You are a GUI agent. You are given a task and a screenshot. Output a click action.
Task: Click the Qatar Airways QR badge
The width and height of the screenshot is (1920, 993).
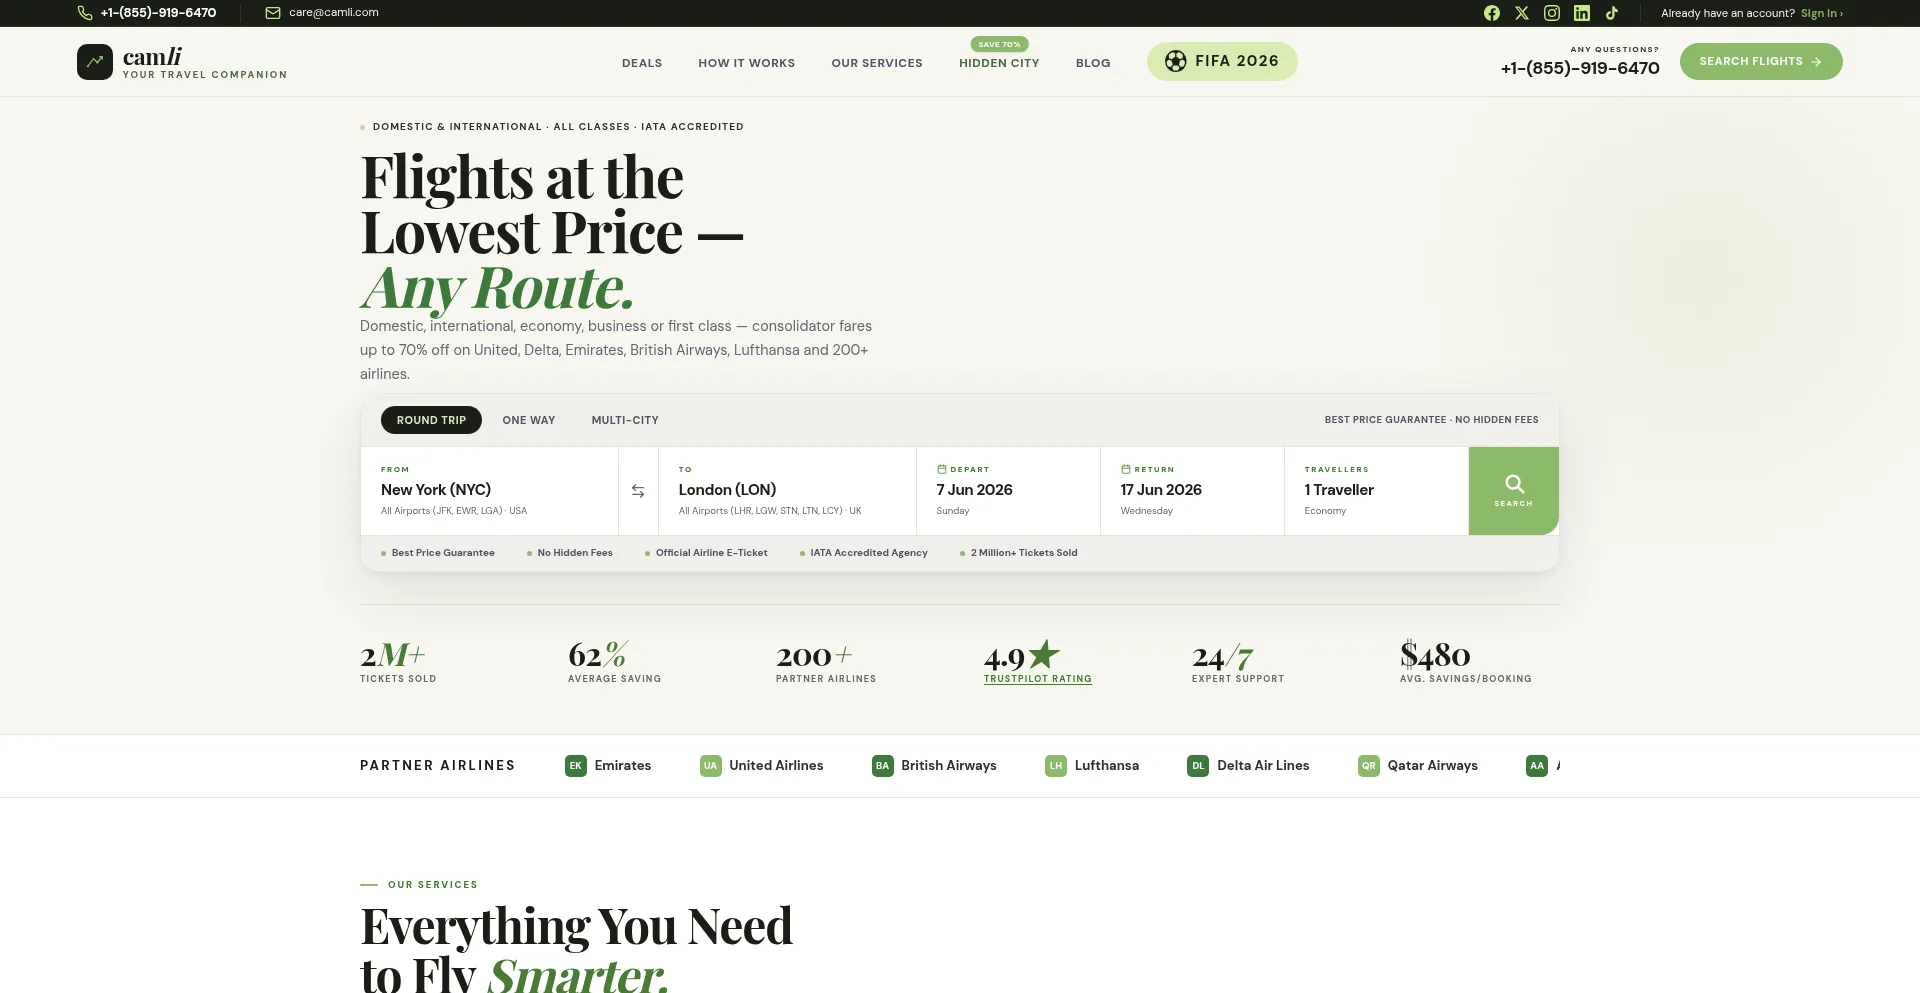tap(1369, 766)
